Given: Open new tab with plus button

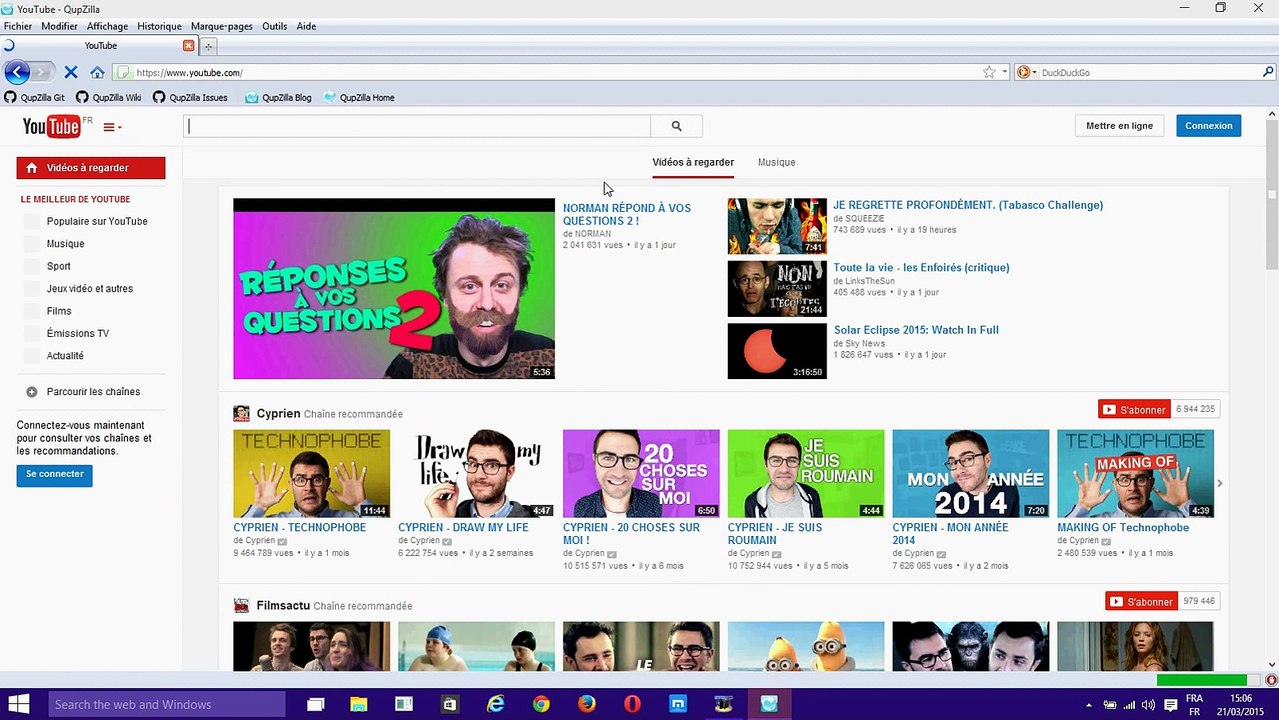Looking at the screenshot, I should (x=208, y=46).
